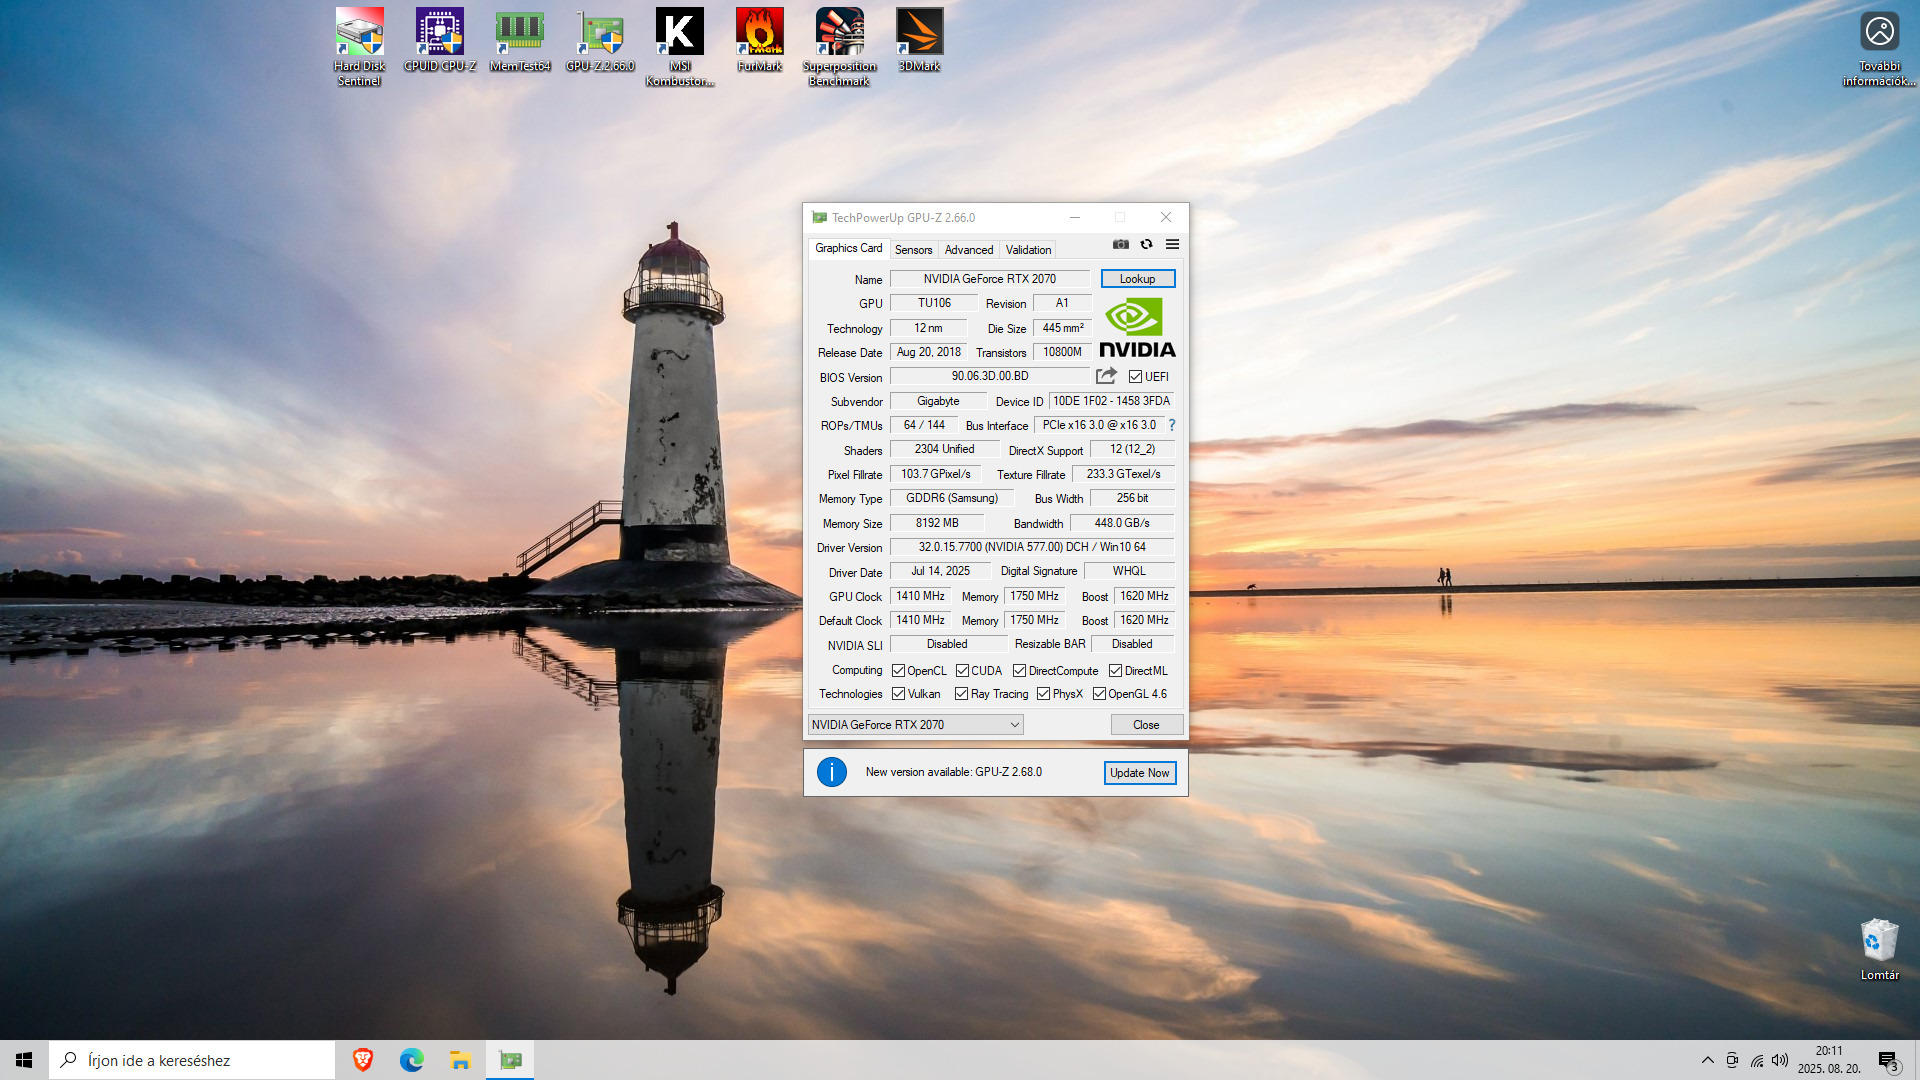Click the BIOS export share icon
The height and width of the screenshot is (1080, 1920).
tap(1106, 376)
